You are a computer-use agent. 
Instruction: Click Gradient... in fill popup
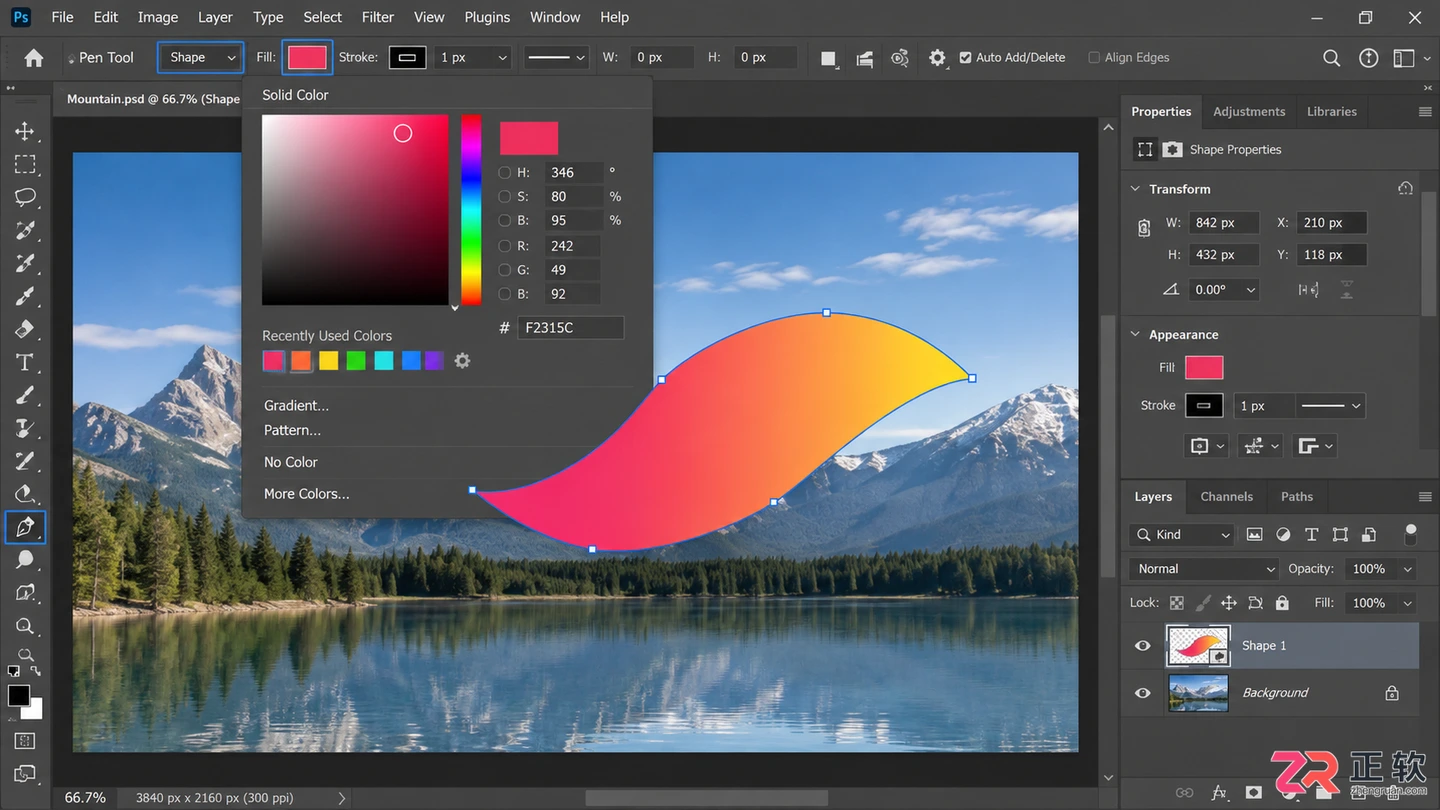pyautogui.click(x=296, y=405)
